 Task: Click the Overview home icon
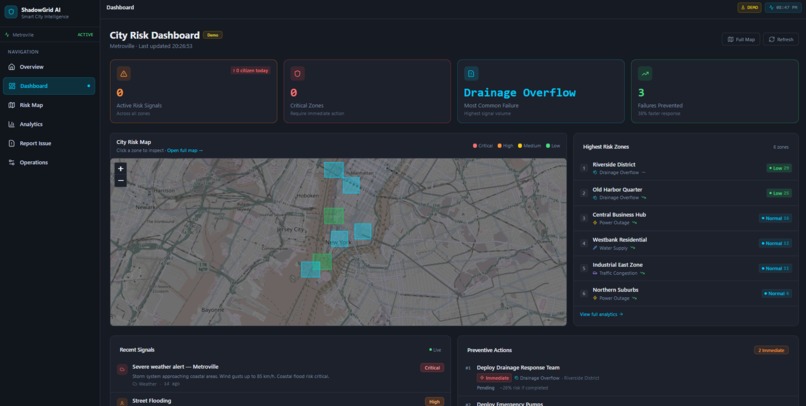(x=12, y=67)
